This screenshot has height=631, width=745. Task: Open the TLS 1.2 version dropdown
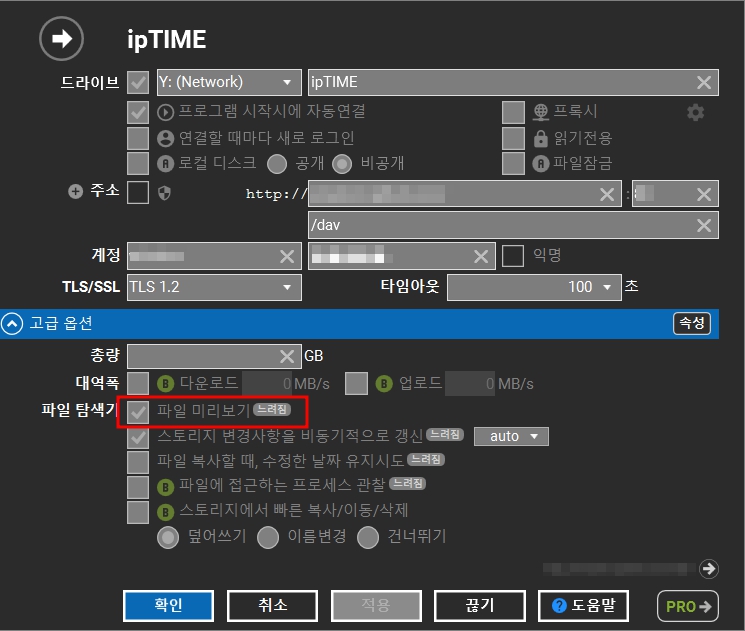[214, 287]
